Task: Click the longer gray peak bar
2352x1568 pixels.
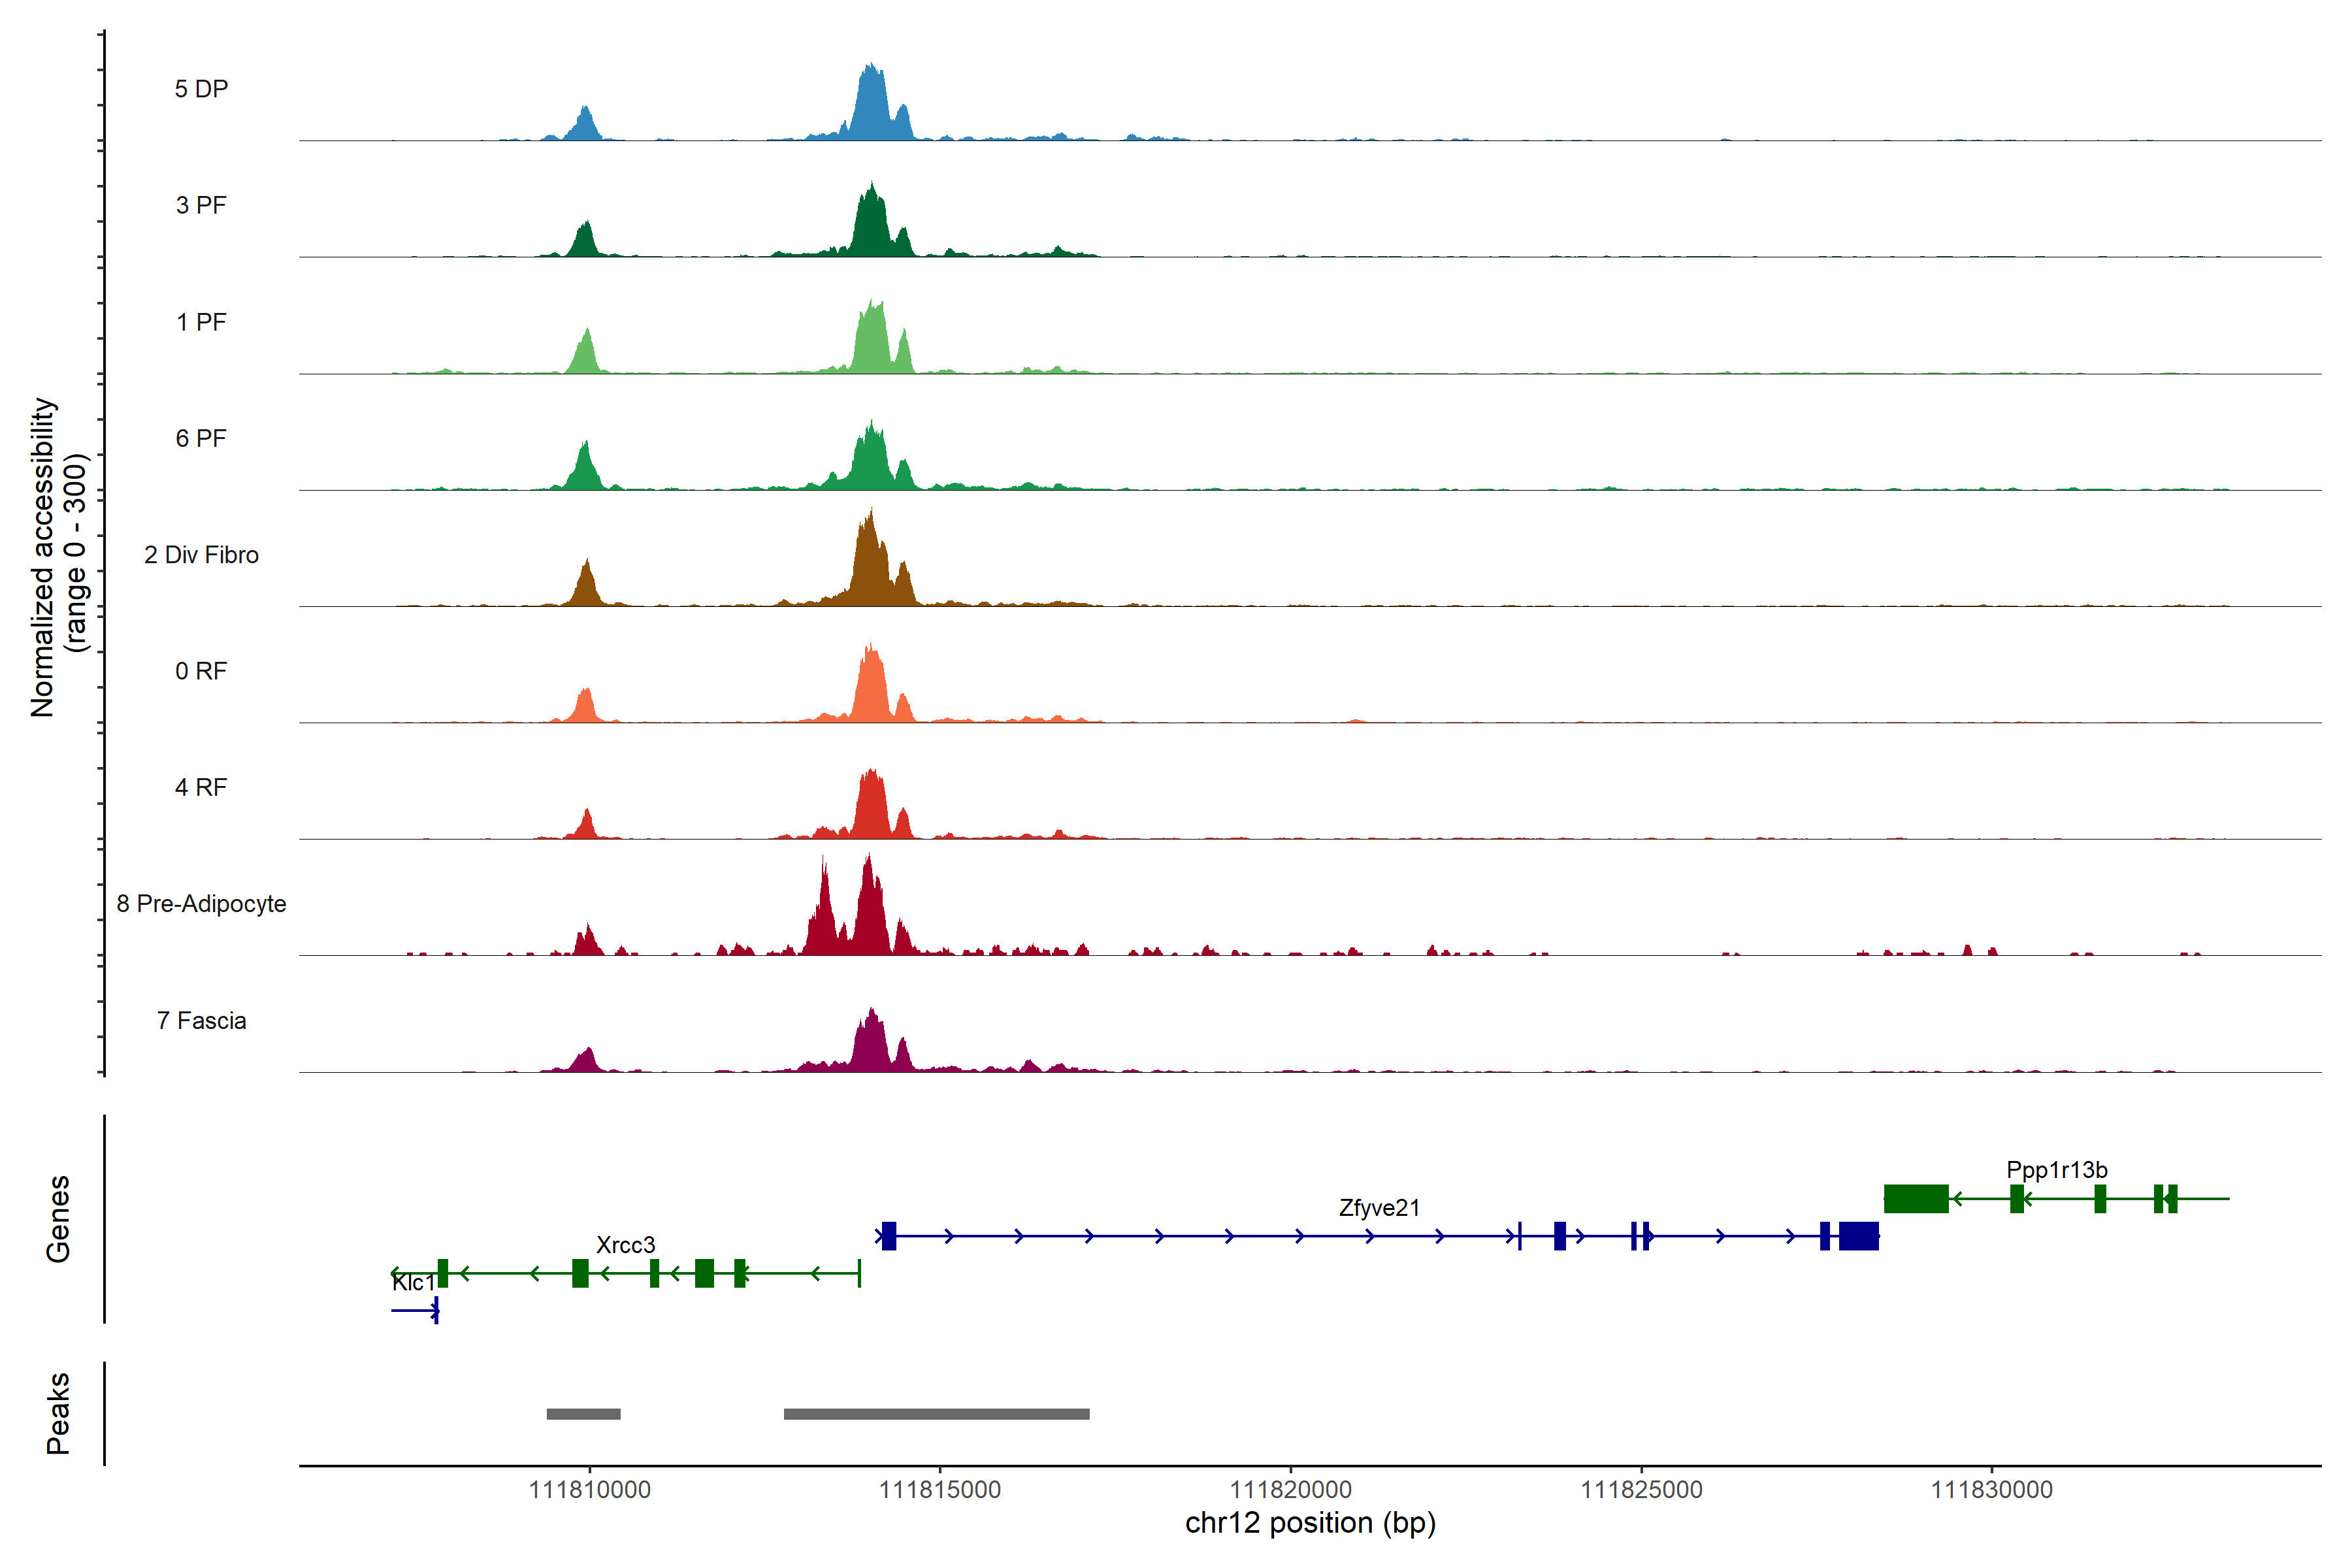Action: pos(936,1414)
